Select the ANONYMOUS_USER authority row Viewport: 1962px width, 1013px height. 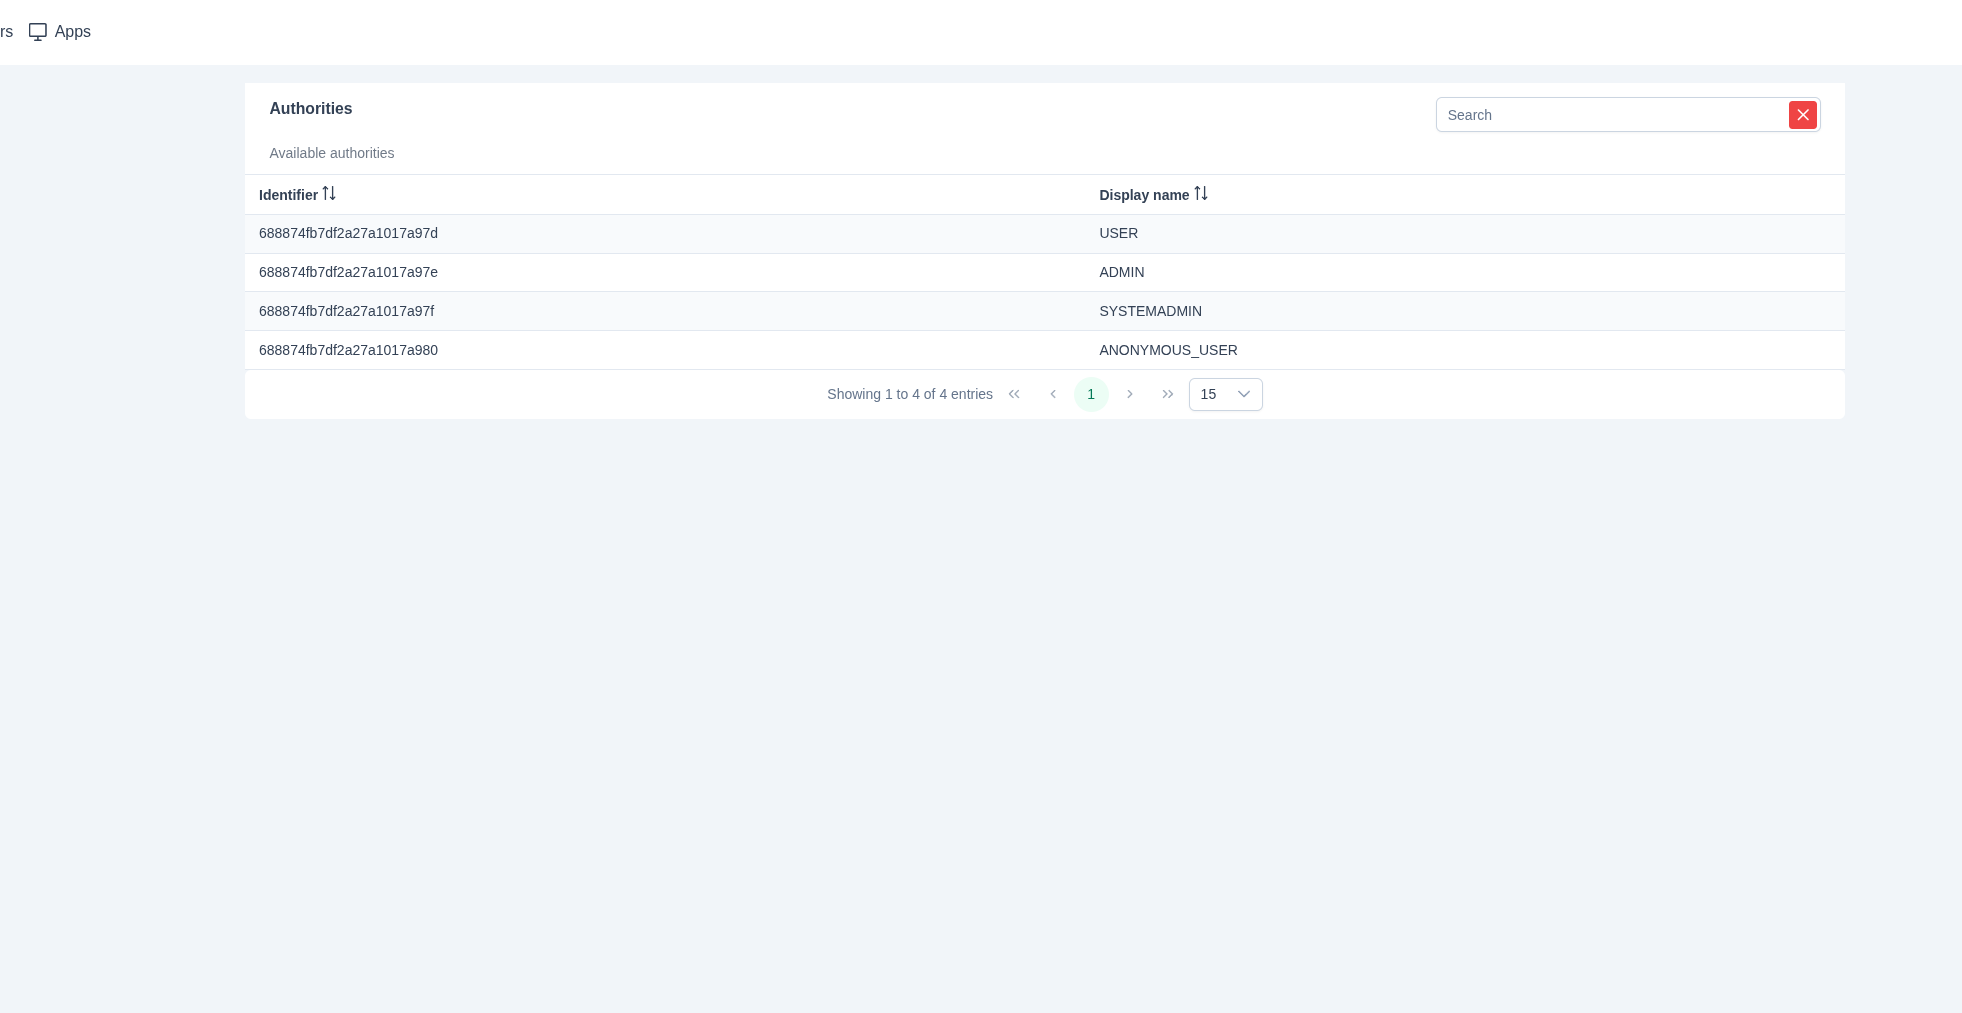(x=1168, y=350)
